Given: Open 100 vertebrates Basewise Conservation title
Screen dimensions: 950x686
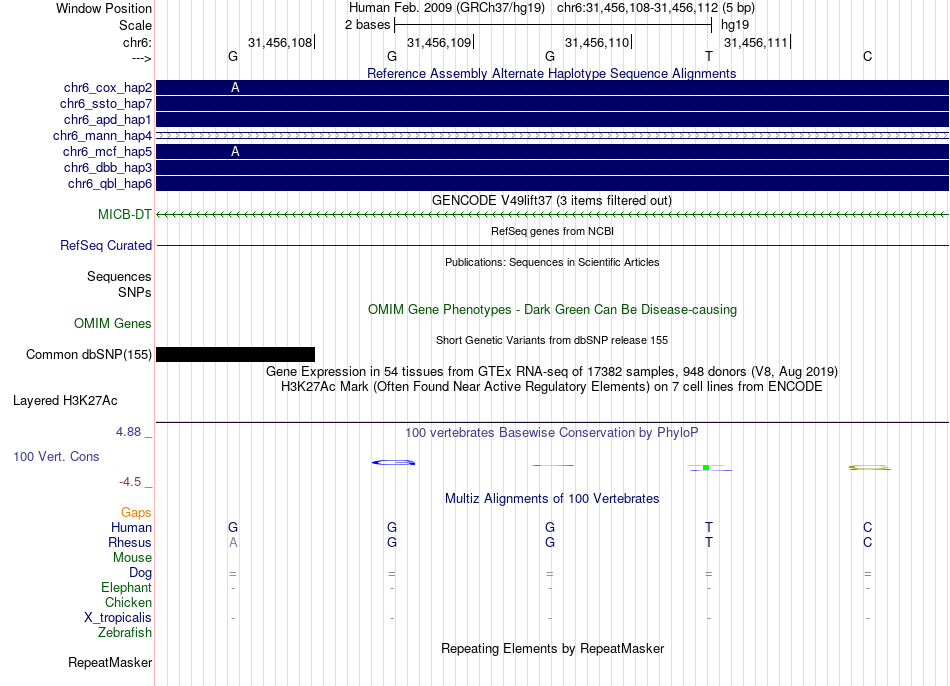Looking at the screenshot, I should click(552, 433).
